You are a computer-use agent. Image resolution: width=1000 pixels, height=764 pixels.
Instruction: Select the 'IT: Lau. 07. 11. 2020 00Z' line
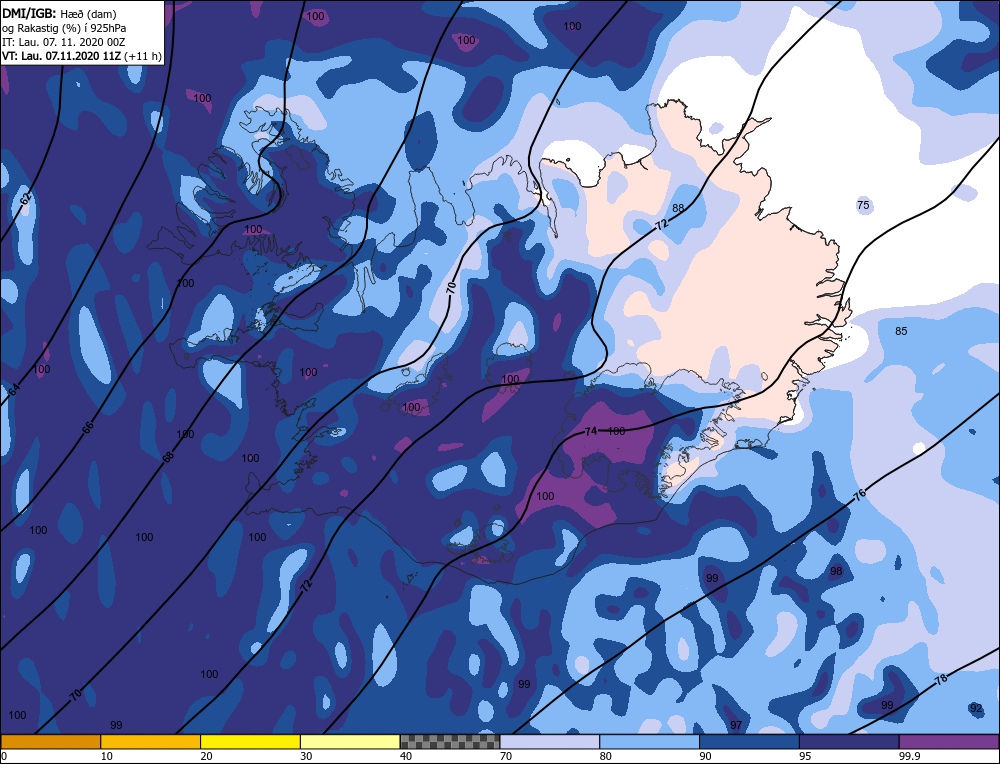click(x=64, y=42)
